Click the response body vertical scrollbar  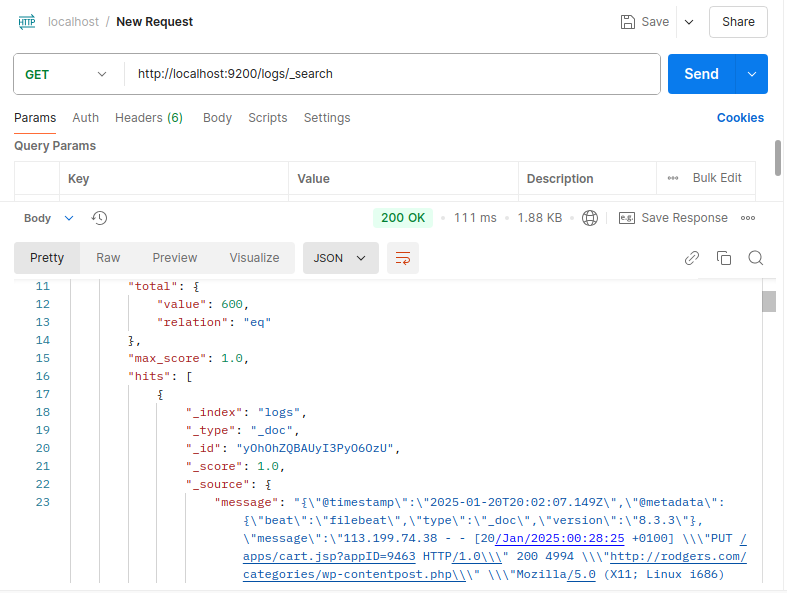coord(769,302)
